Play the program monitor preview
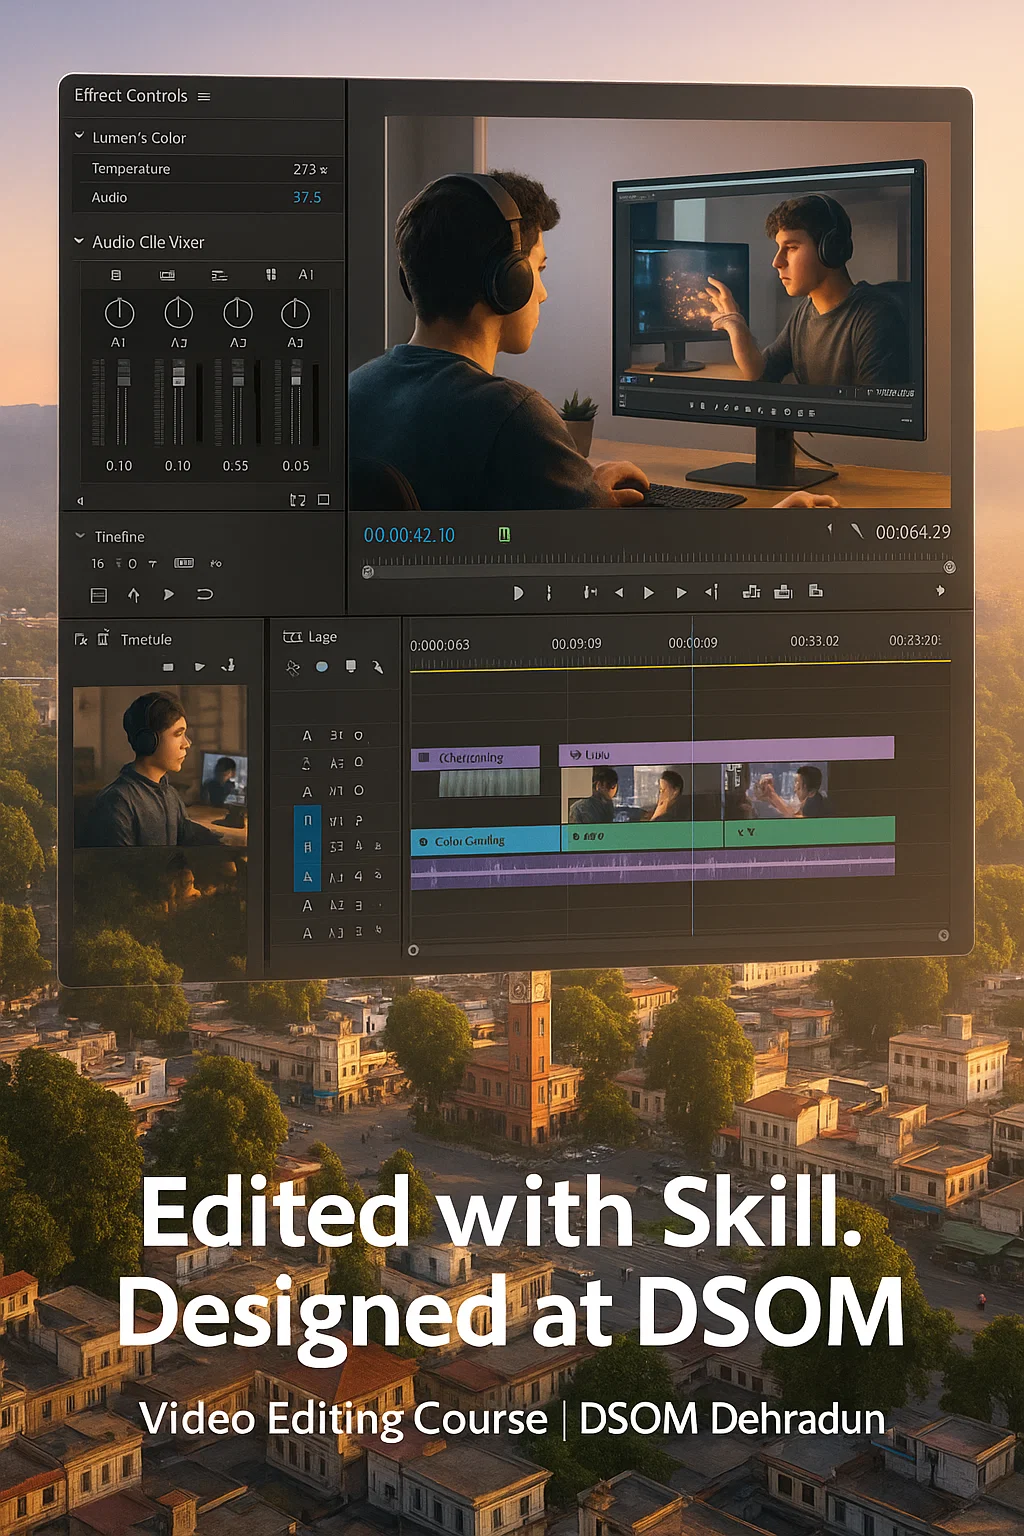This screenshot has height=1536, width=1024. coord(649,593)
